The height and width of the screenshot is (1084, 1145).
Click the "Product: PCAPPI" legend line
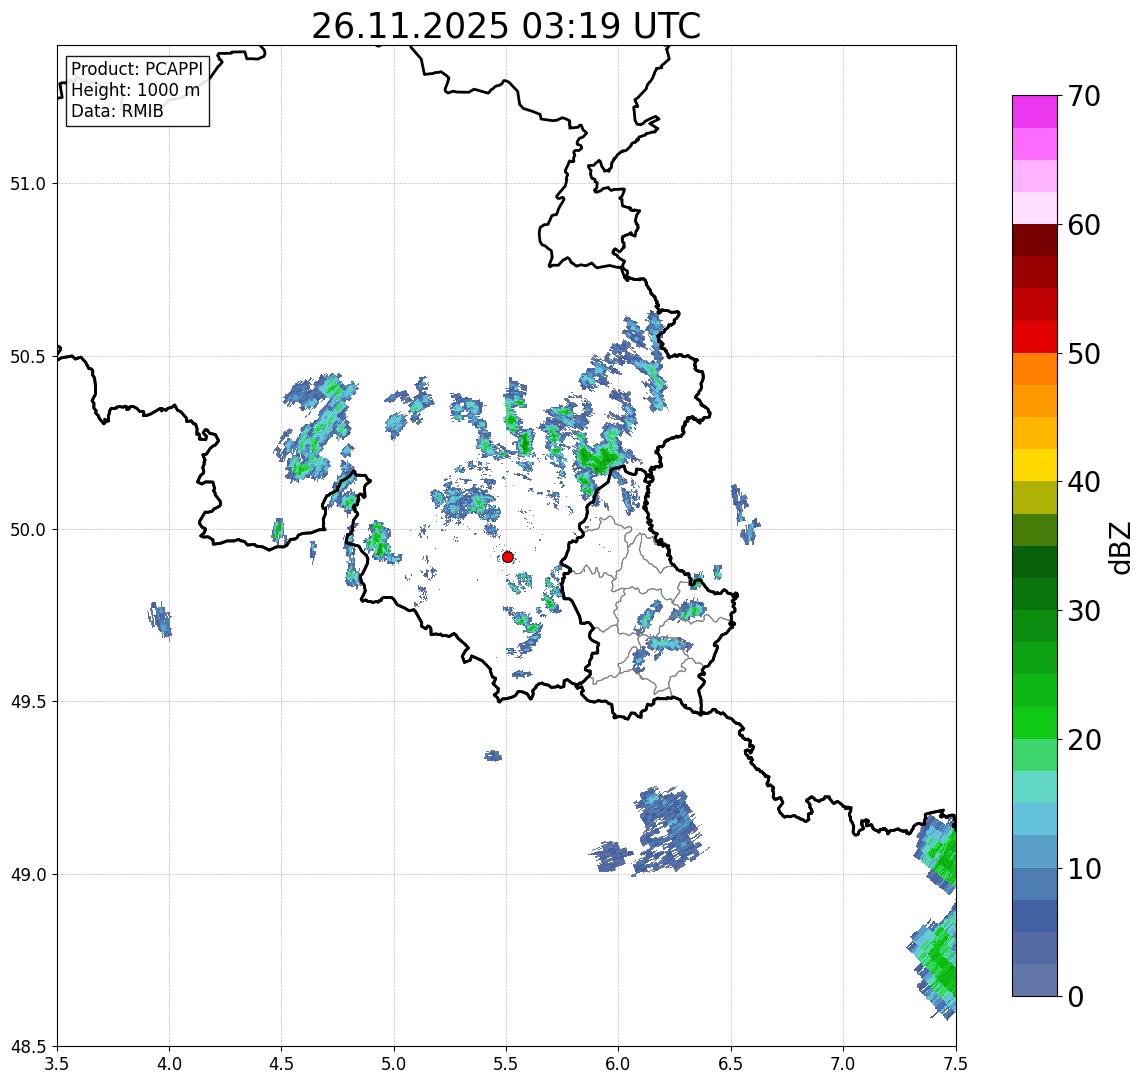point(137,69)
